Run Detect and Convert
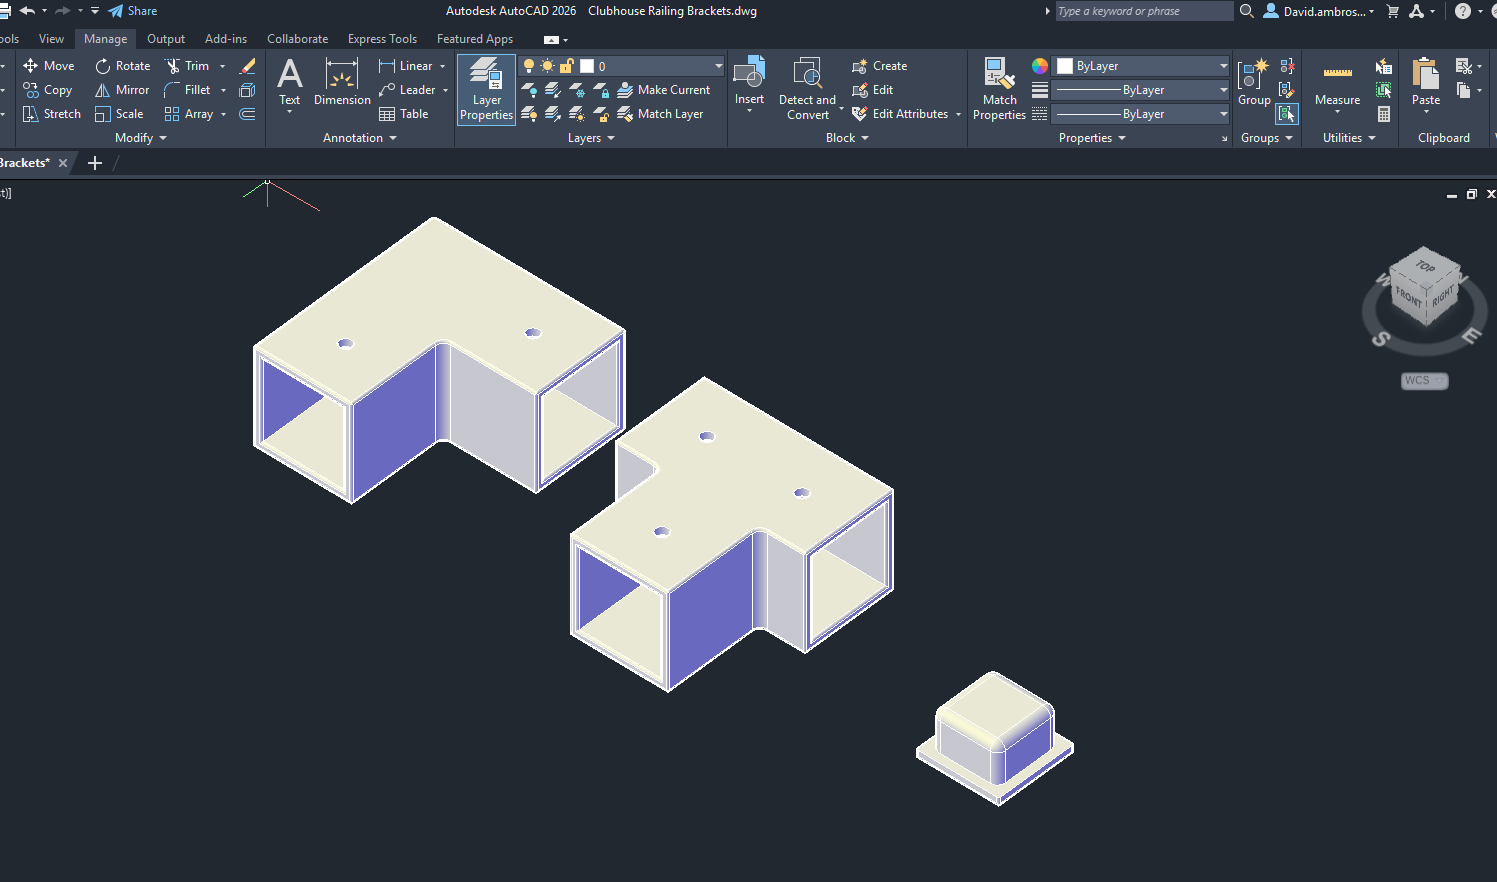 tap(807, 88)
